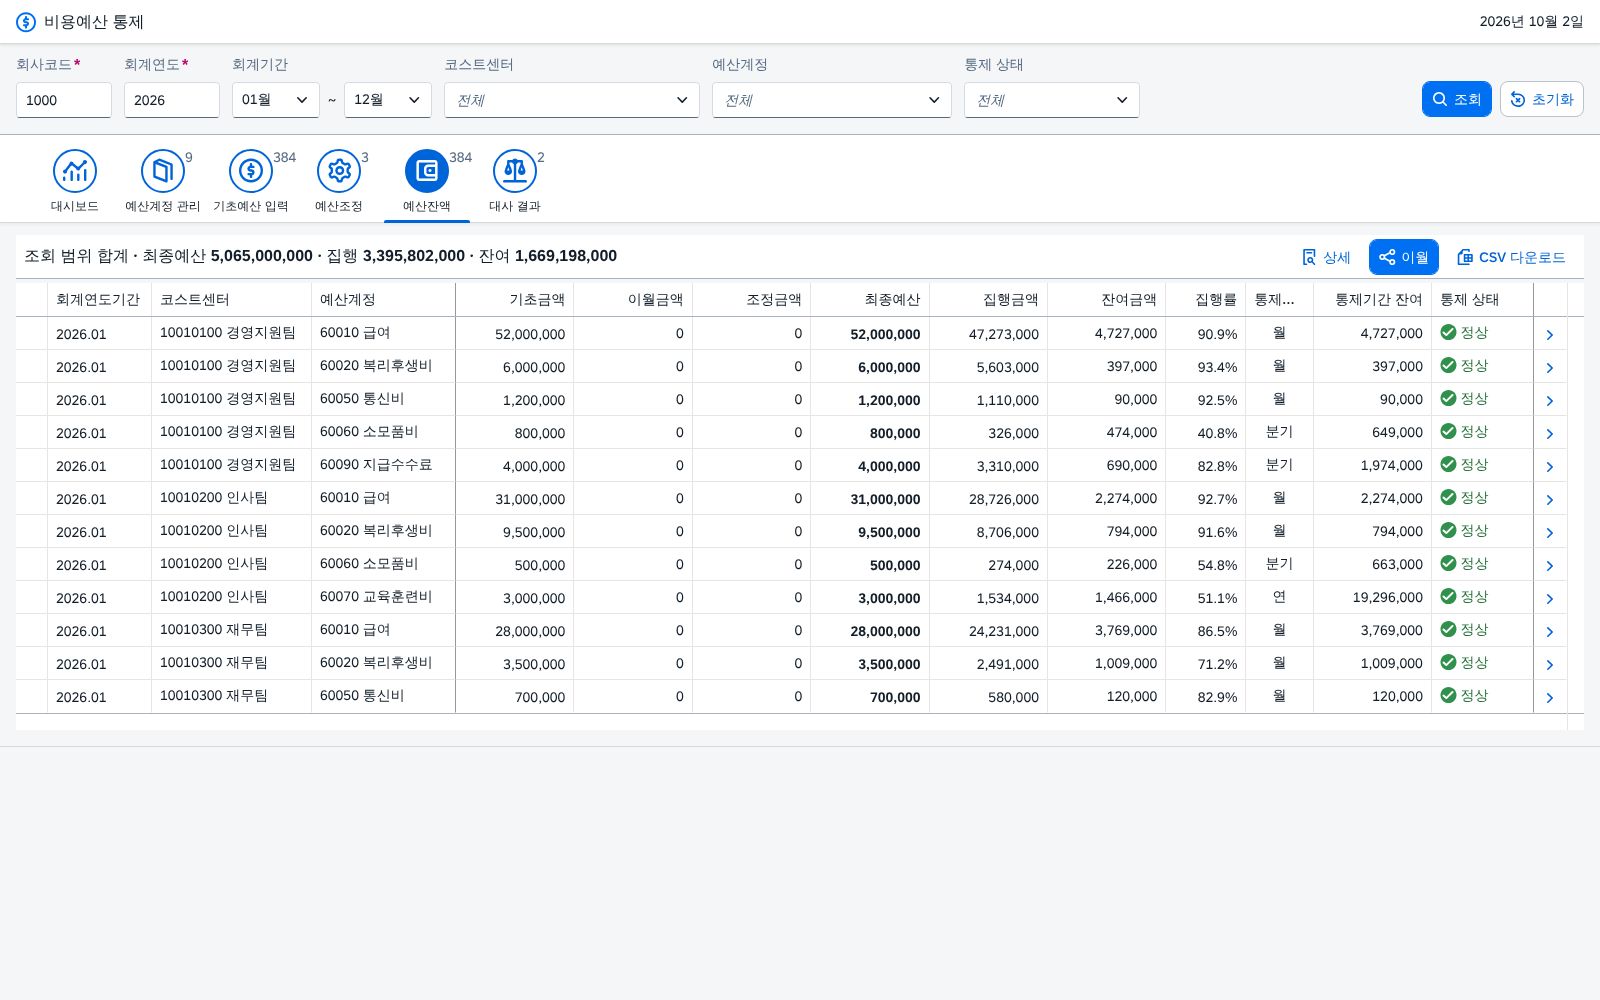
Task: Click the 회사코드 input field
Action: (x=64, y=100)
